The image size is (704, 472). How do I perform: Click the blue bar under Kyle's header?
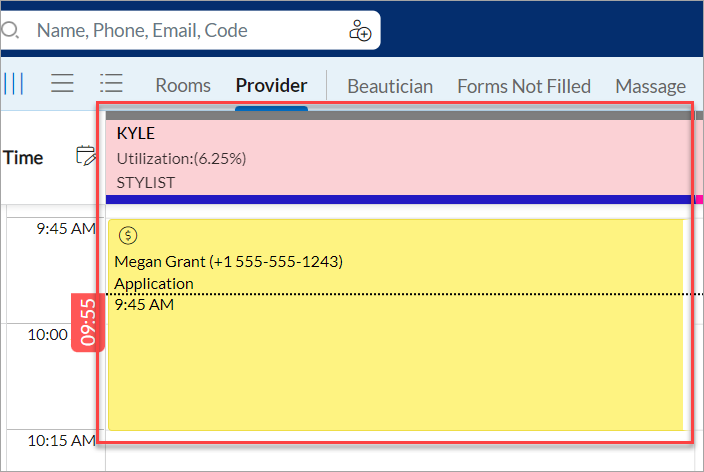[x=400, y=199]
